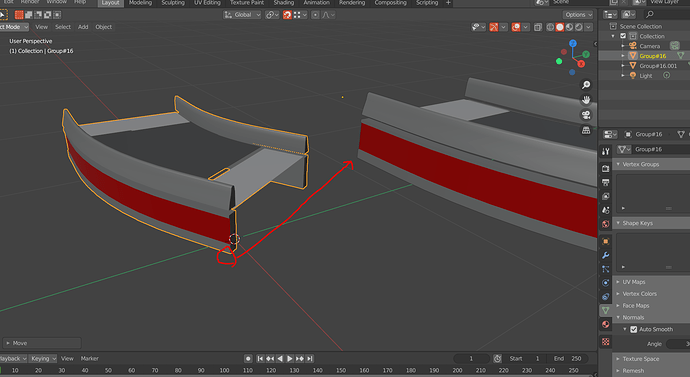Choose the Extend selection mode icon
This screenshot has height=377, width=690.
point(29,15)
